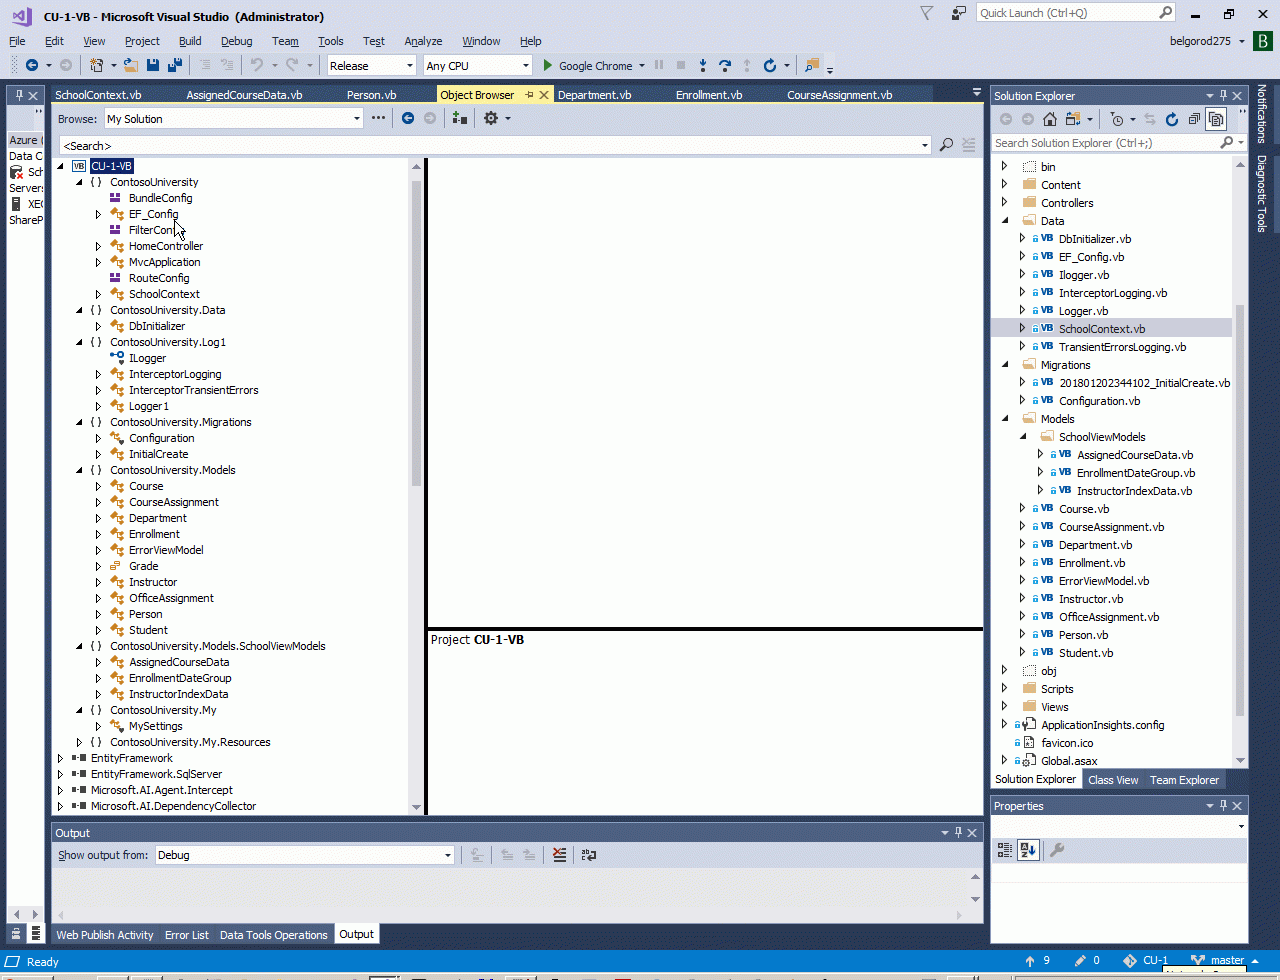Toggle the pin on the Object Browser tab
This screenshot has width=1280, height=980.
pos(529,95)
